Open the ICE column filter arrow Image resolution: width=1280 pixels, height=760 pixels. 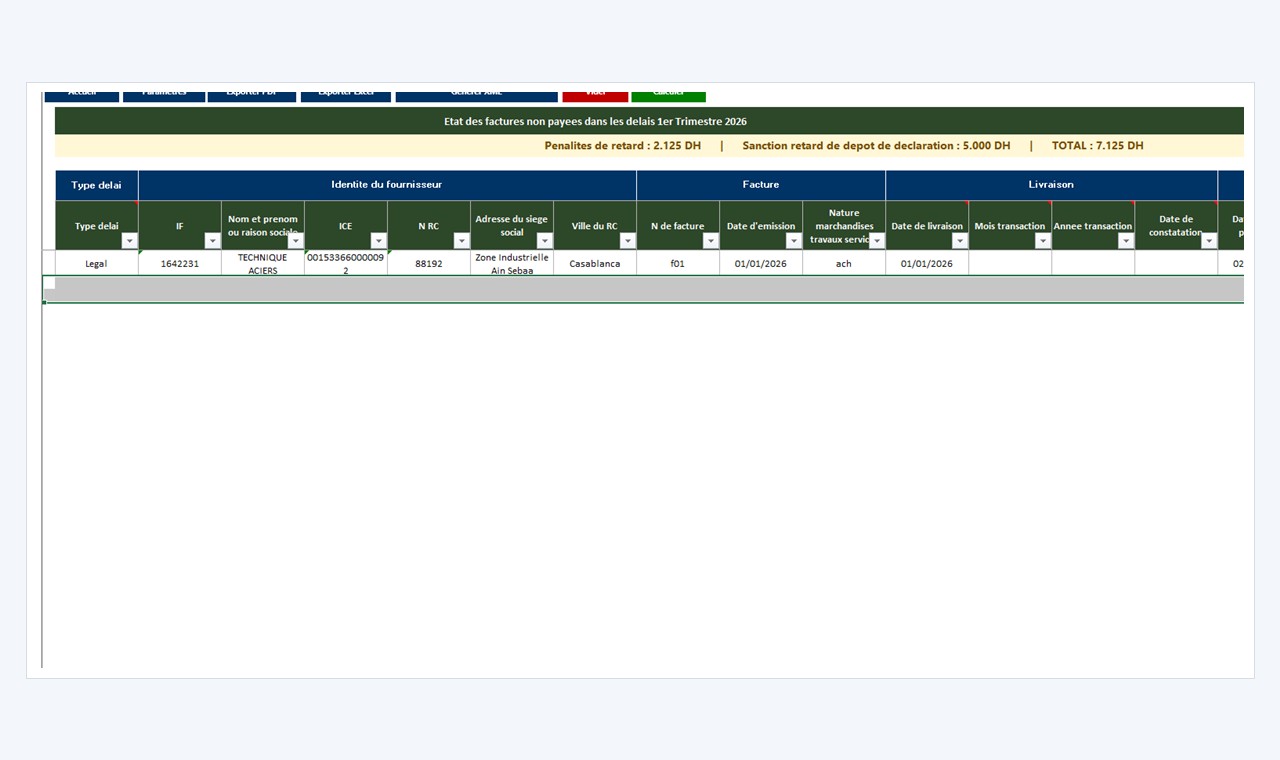point(378,241)
